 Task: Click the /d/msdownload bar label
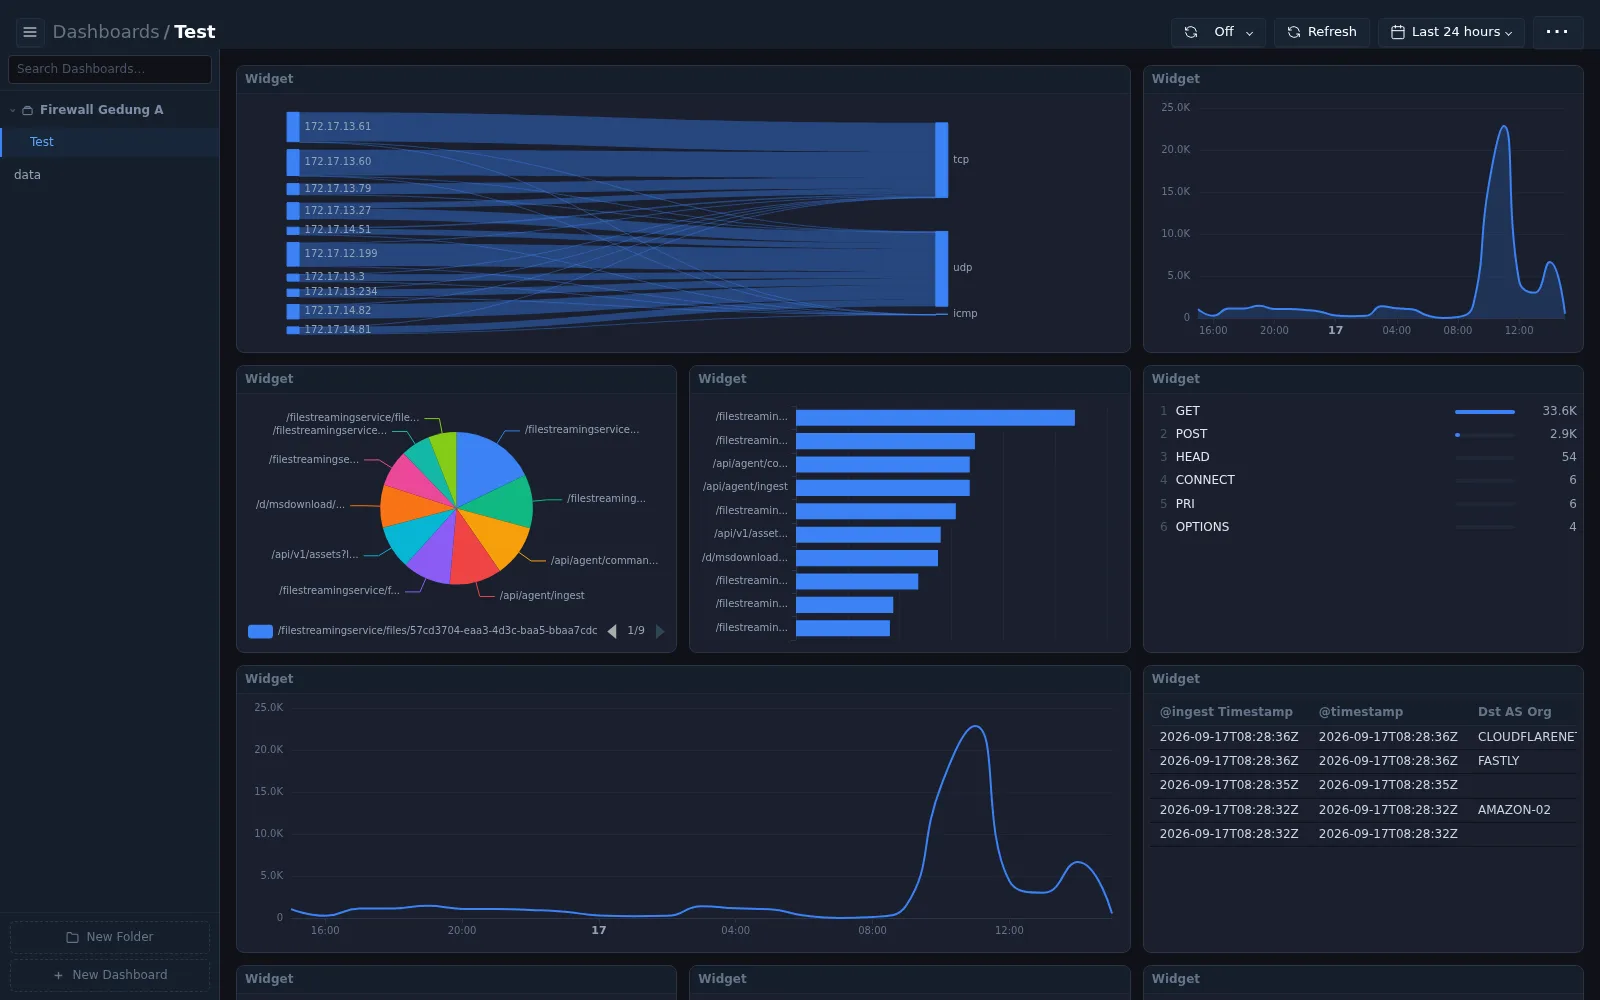pos(744,558)
